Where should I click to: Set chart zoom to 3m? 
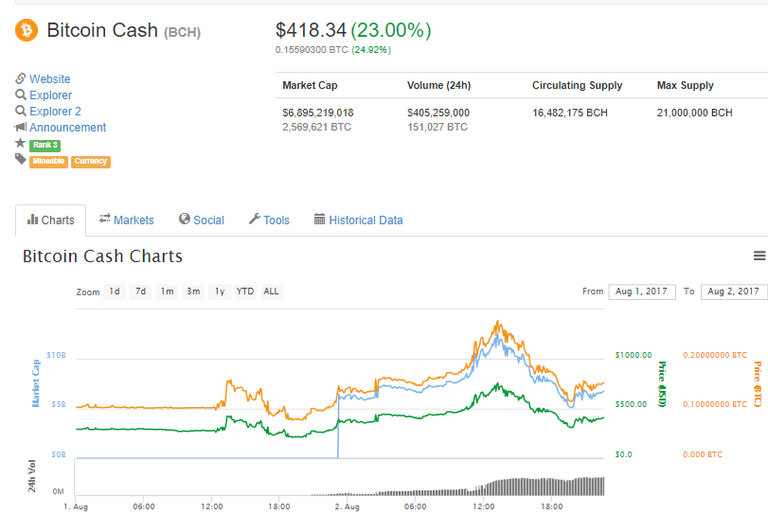193,292
